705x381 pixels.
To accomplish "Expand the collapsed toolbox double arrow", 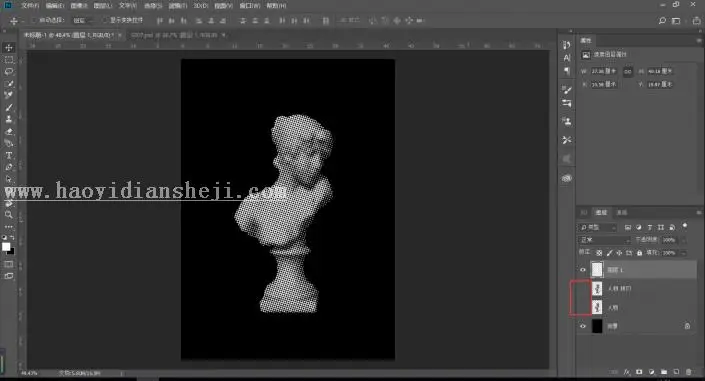I will click(x=4, y=31).
